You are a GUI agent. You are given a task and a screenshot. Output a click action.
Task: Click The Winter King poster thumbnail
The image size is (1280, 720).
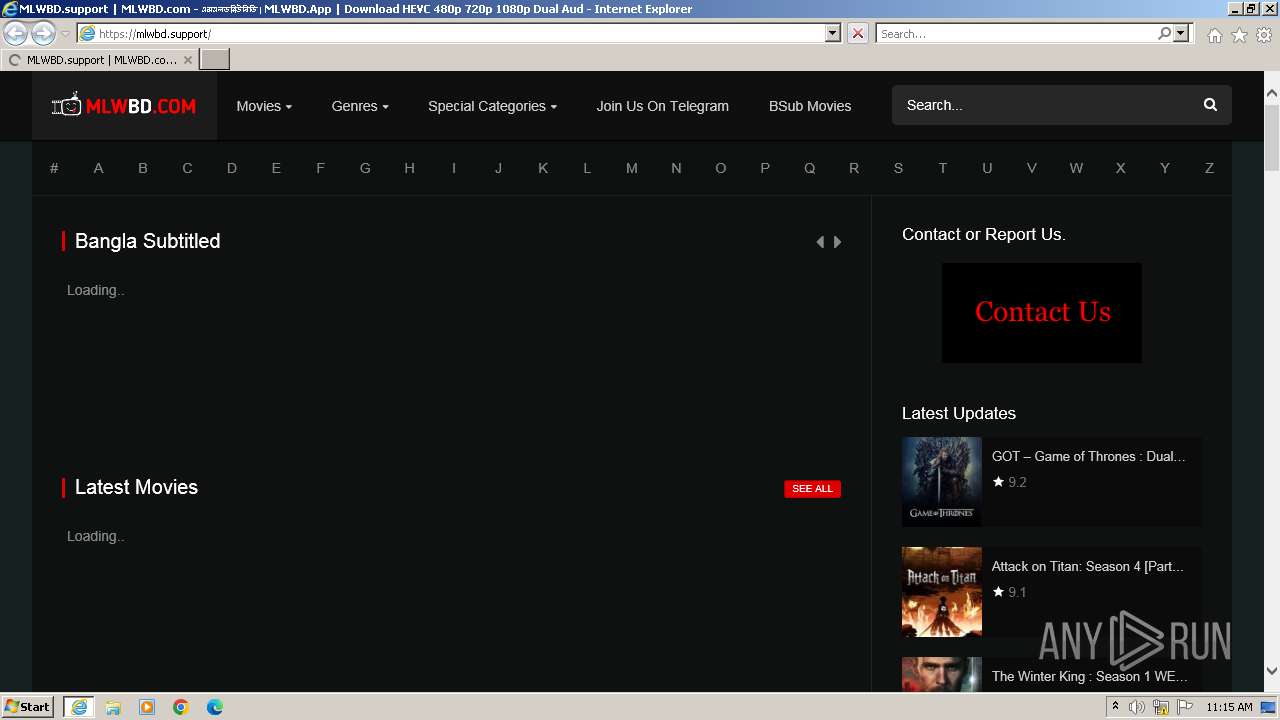[x=942, y=675]
